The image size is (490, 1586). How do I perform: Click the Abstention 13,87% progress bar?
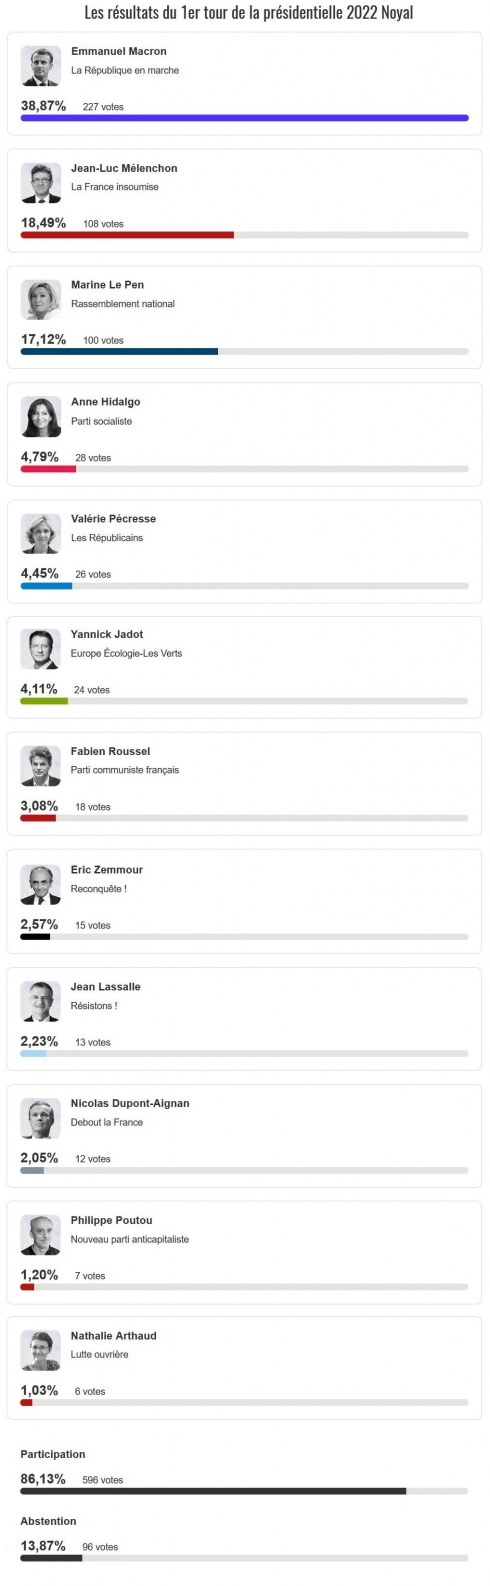[x=245, y=1558]
